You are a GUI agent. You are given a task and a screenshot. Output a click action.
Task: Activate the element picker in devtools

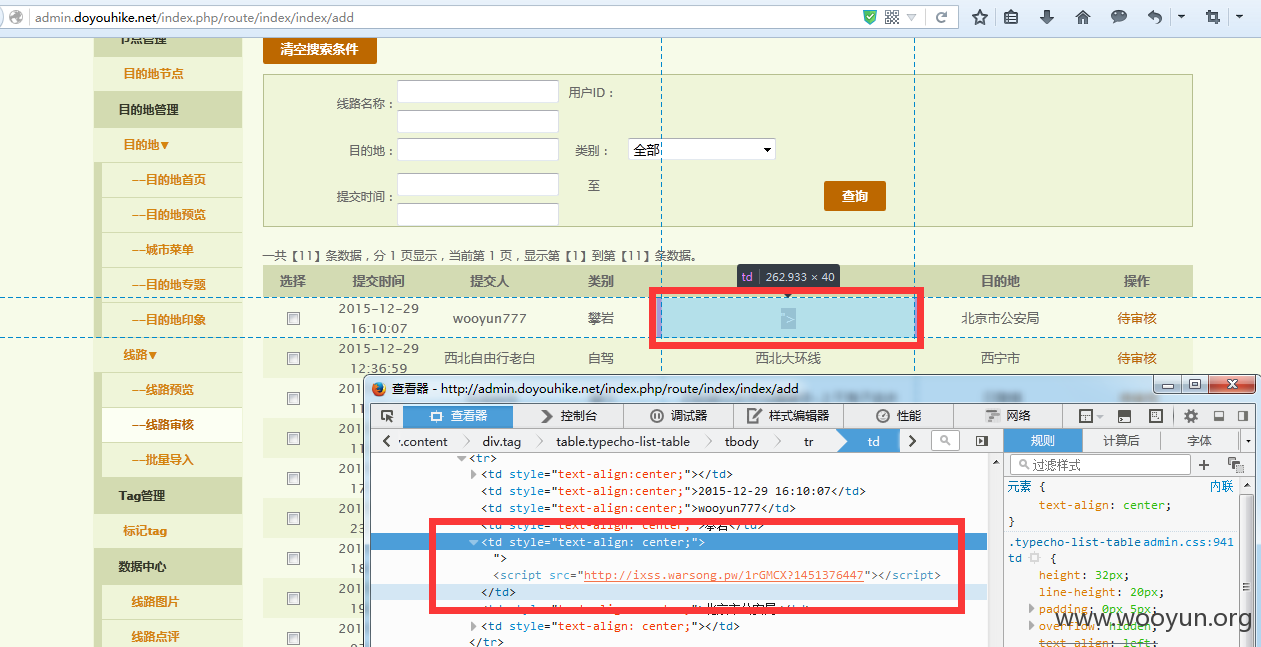click(x=388, y=416)
